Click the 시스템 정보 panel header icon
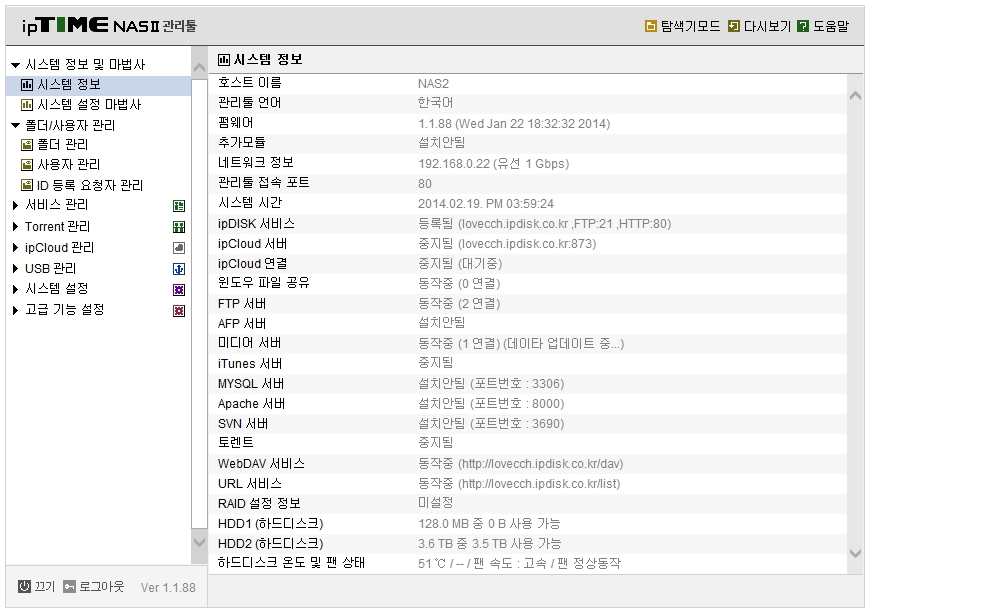The image size is (985, 613). click(x=224, y=60)
